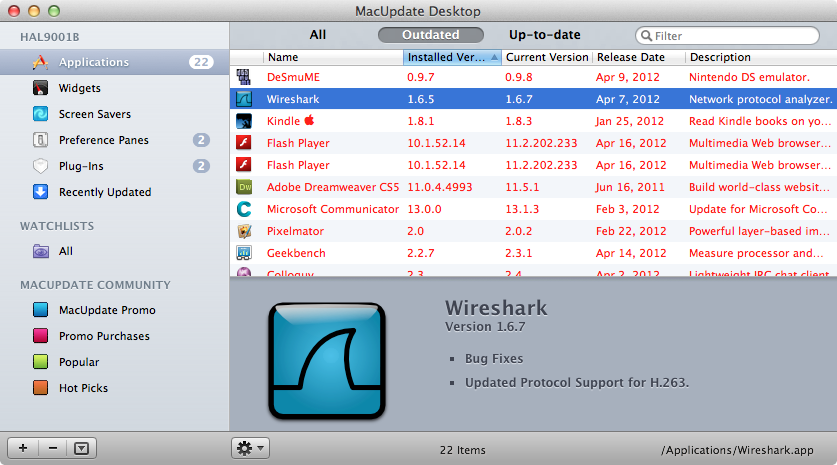
Task: Click the Wireshark row icon
Action: tap(244, 99)
